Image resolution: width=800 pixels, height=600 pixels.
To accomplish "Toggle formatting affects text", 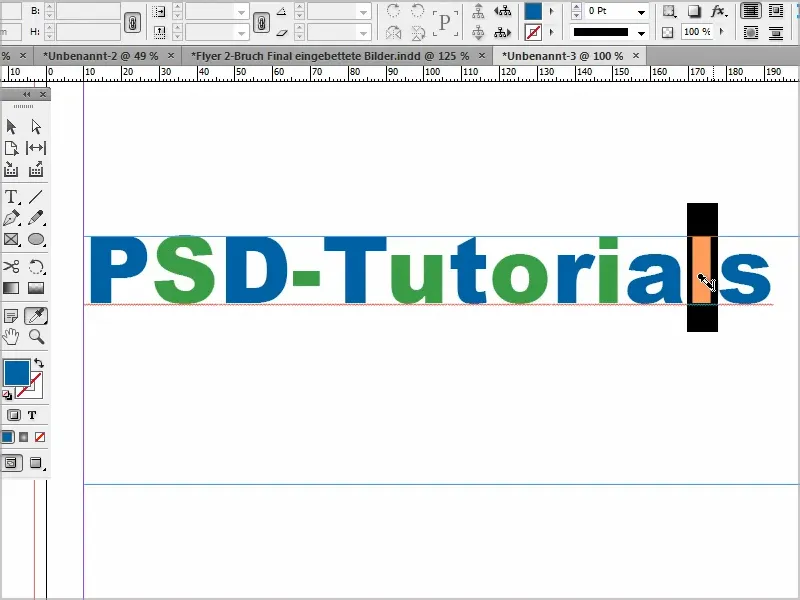I will [32, 415].
